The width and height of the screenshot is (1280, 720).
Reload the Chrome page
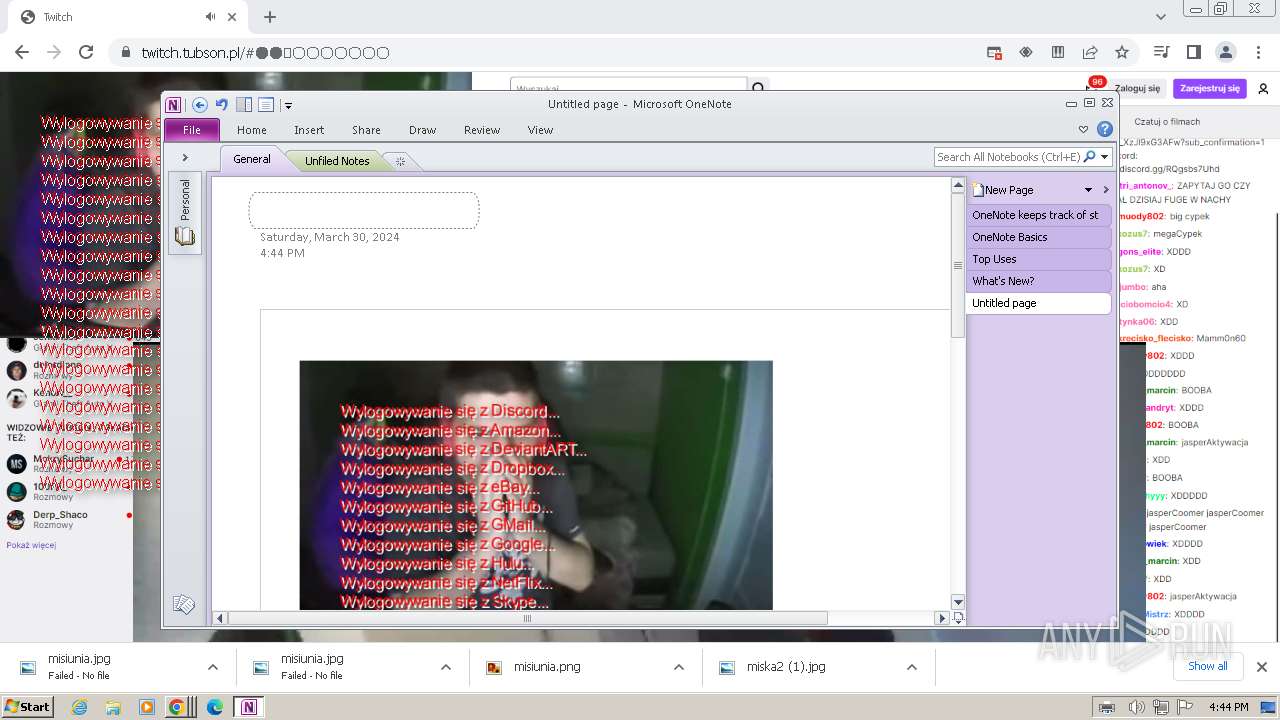pos(86,52)
